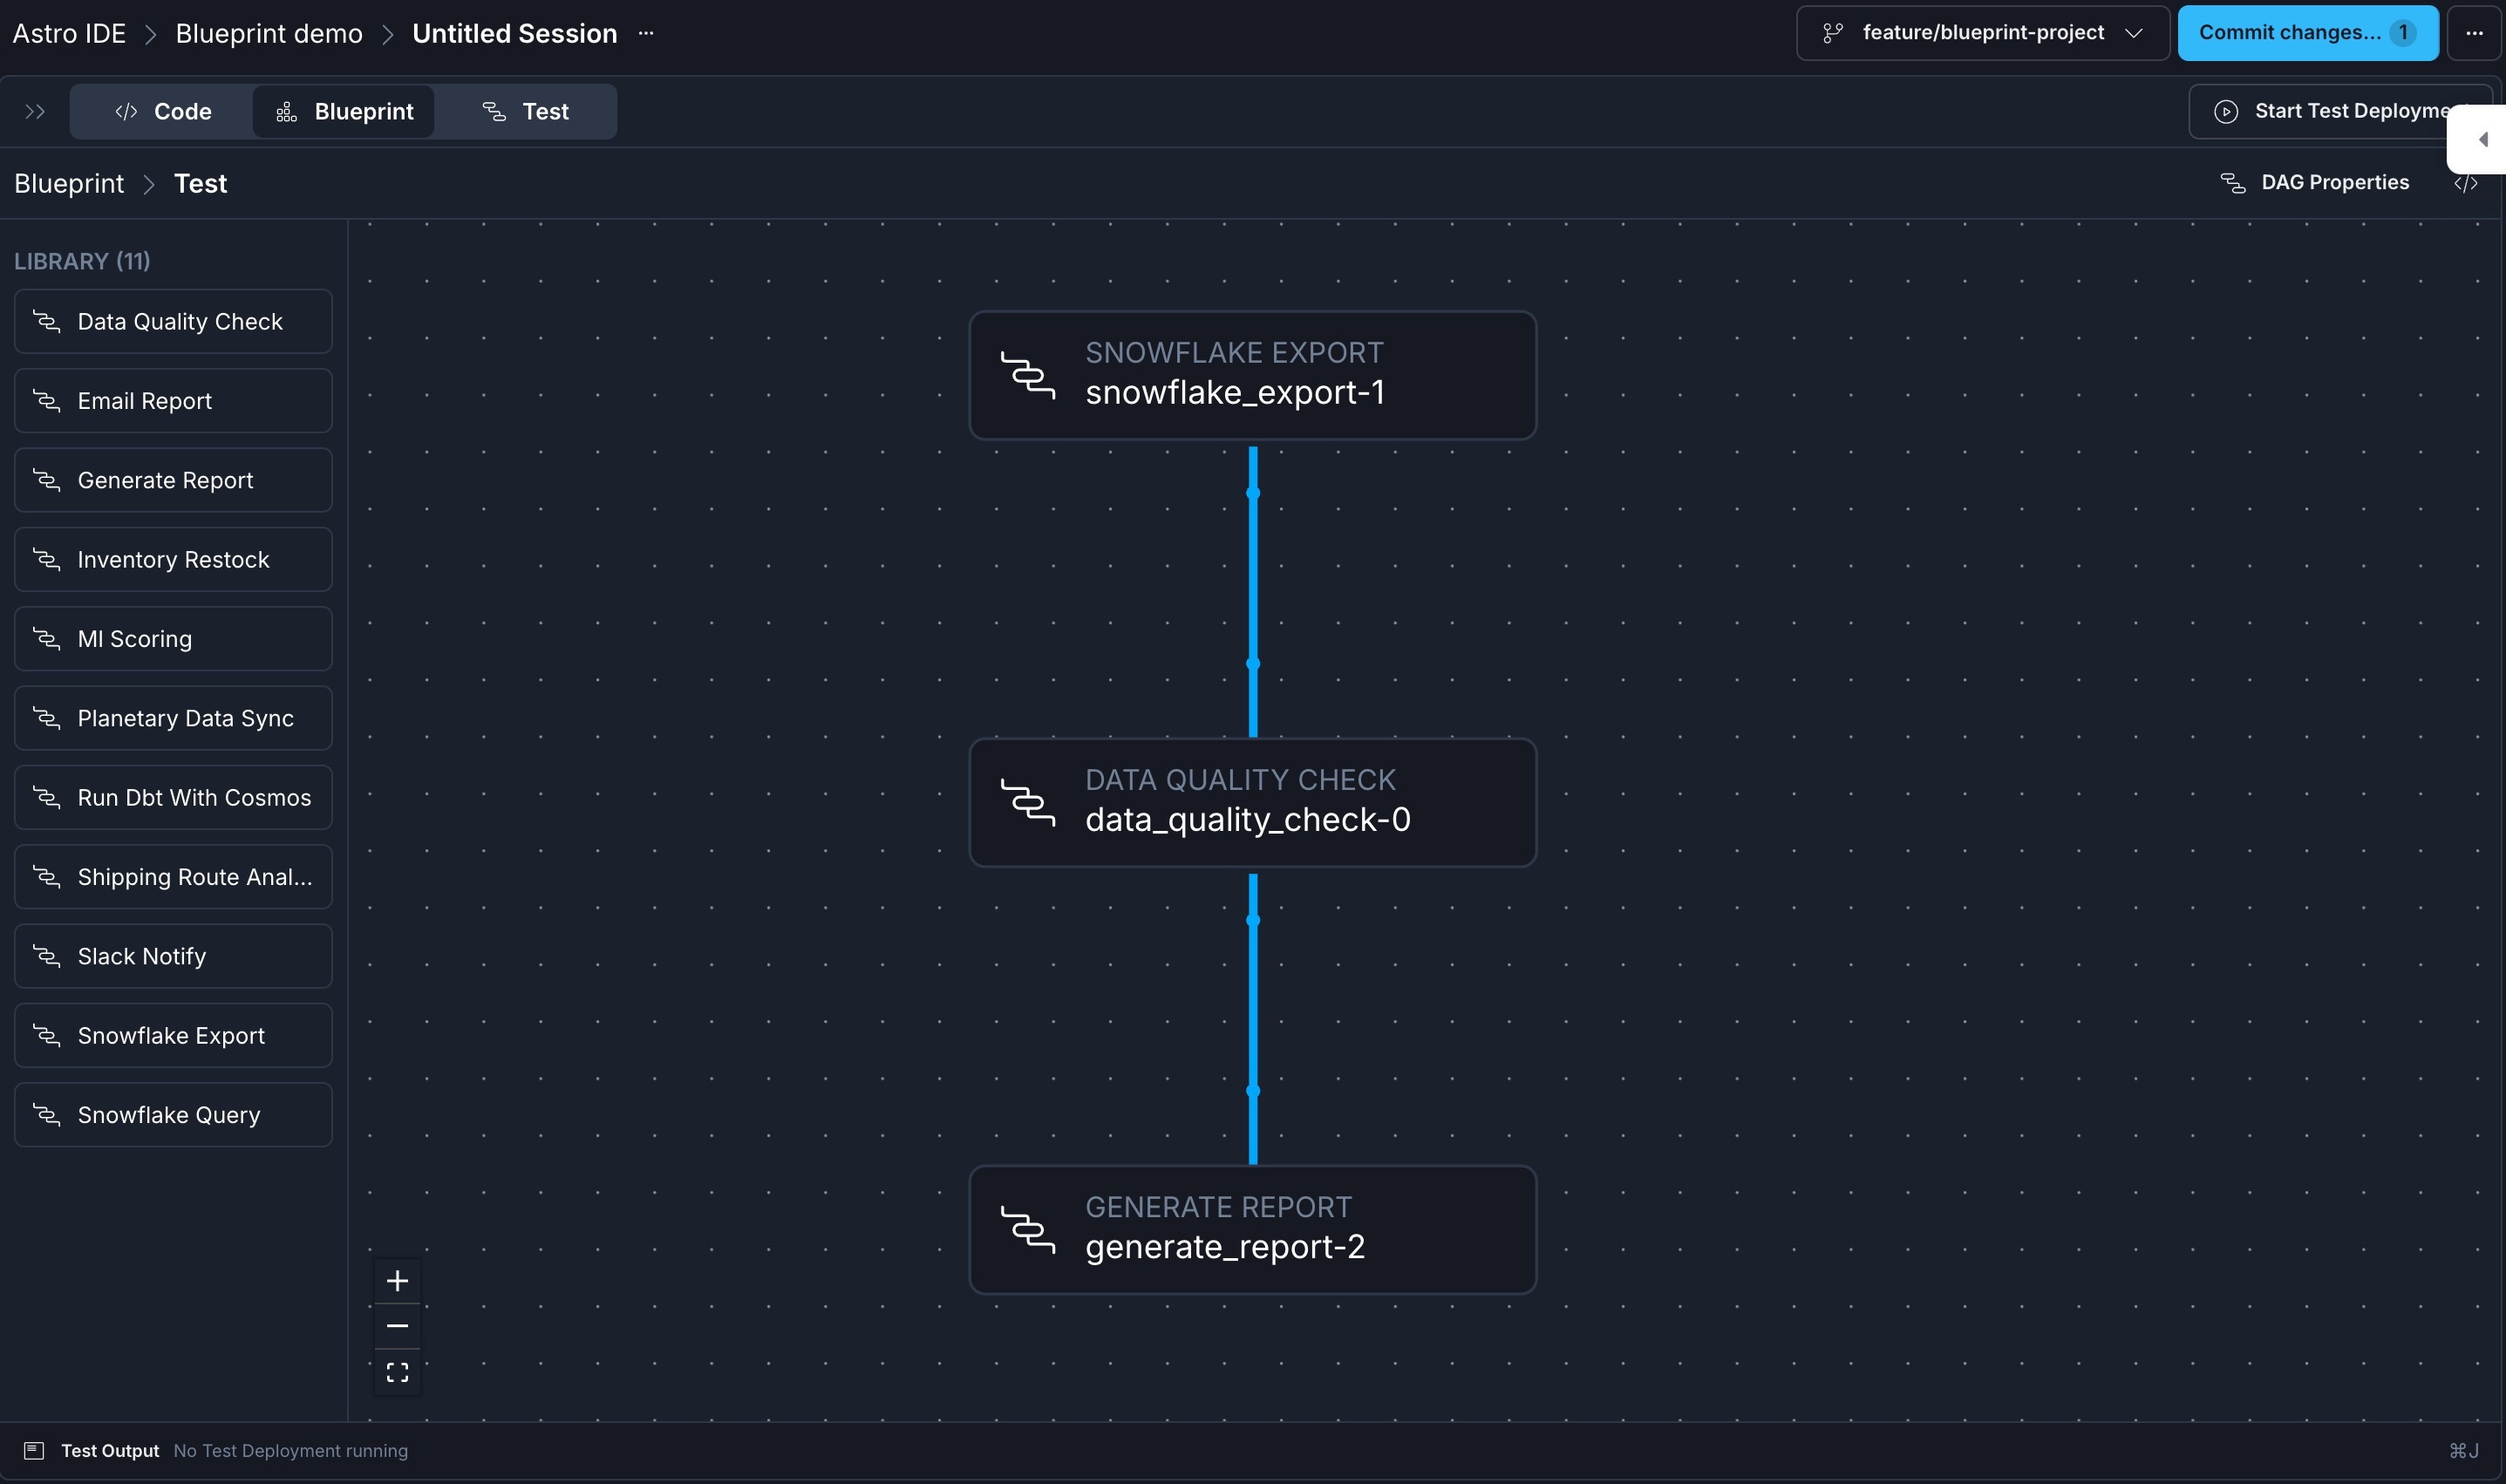The width and height of the screenshot is (2506, 1484).
Task: Switch to the Code tab
Action: pyautogui.click(x=163, y=111)
